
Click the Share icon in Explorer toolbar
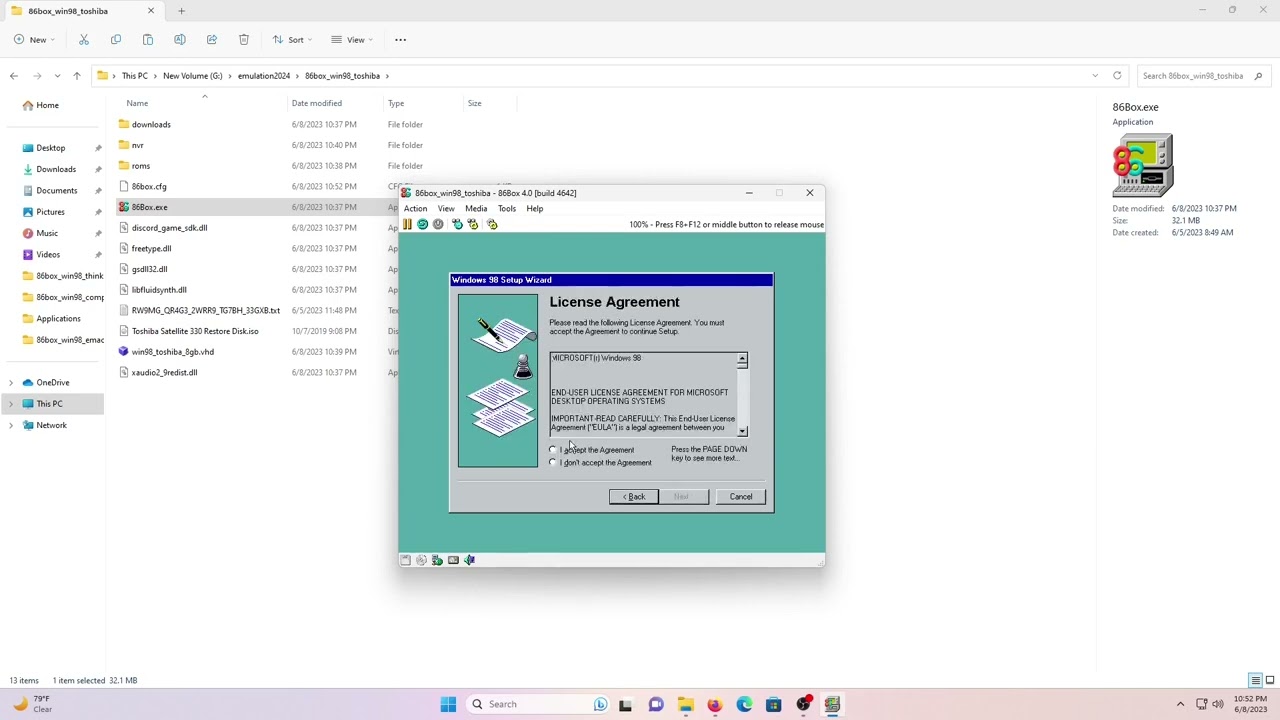click(212, 40)
